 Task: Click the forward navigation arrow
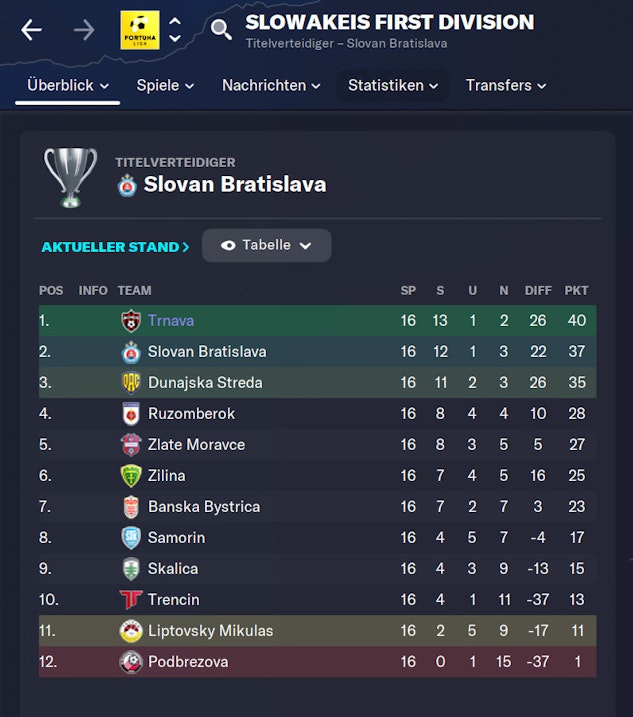tap(84, 30)
